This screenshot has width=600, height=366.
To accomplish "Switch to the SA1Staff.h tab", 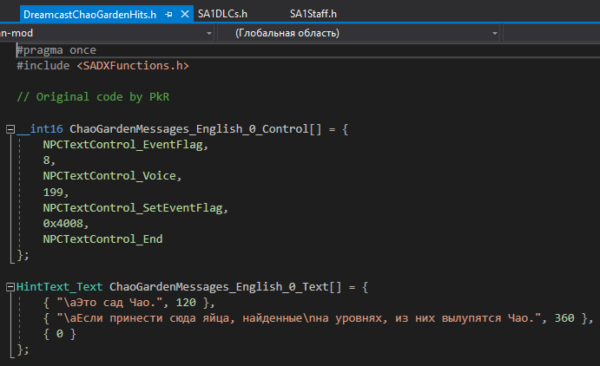I will coord(313,14).
